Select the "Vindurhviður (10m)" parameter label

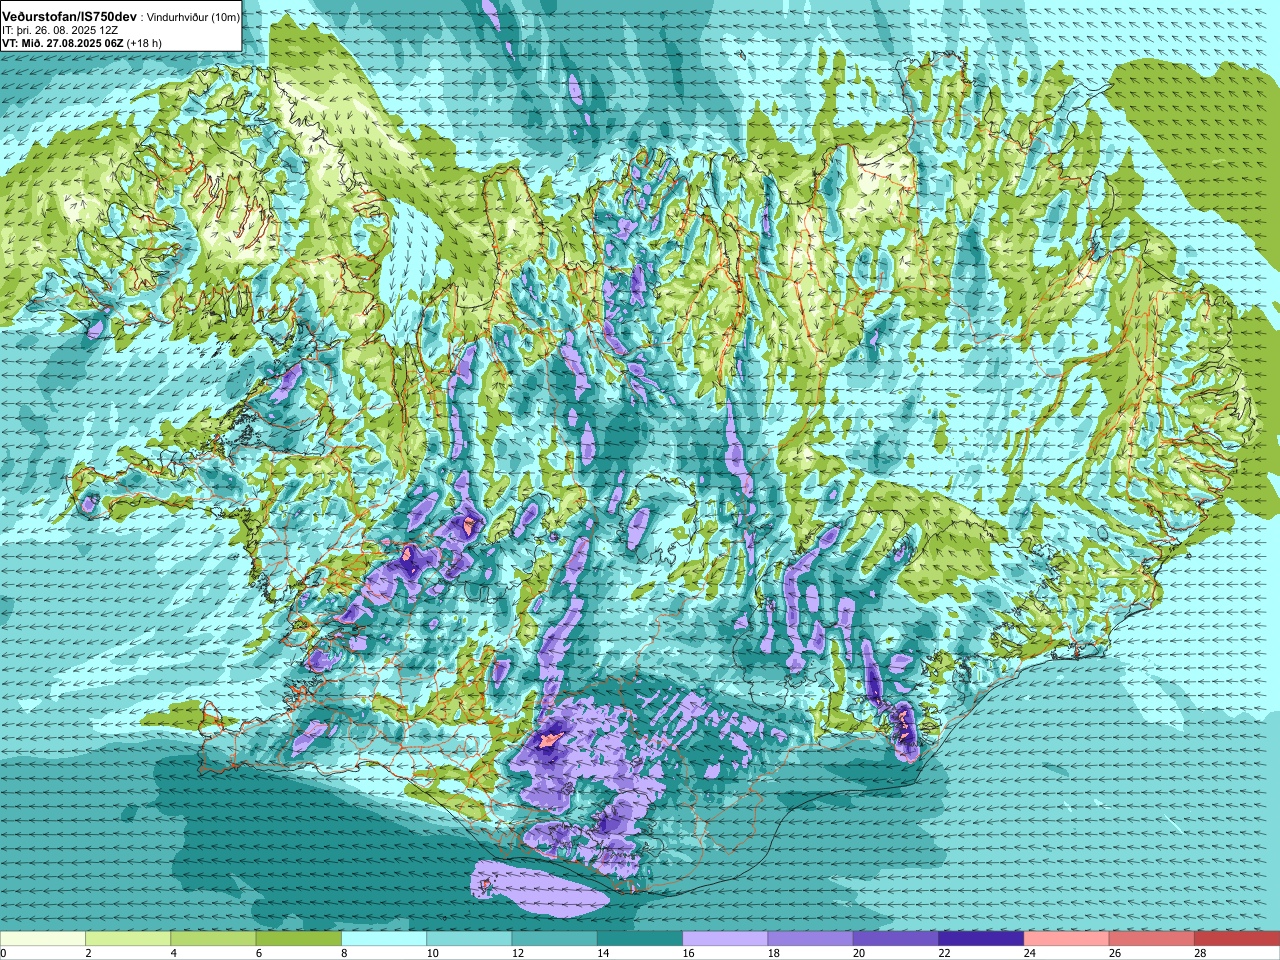tap(193, 18)
